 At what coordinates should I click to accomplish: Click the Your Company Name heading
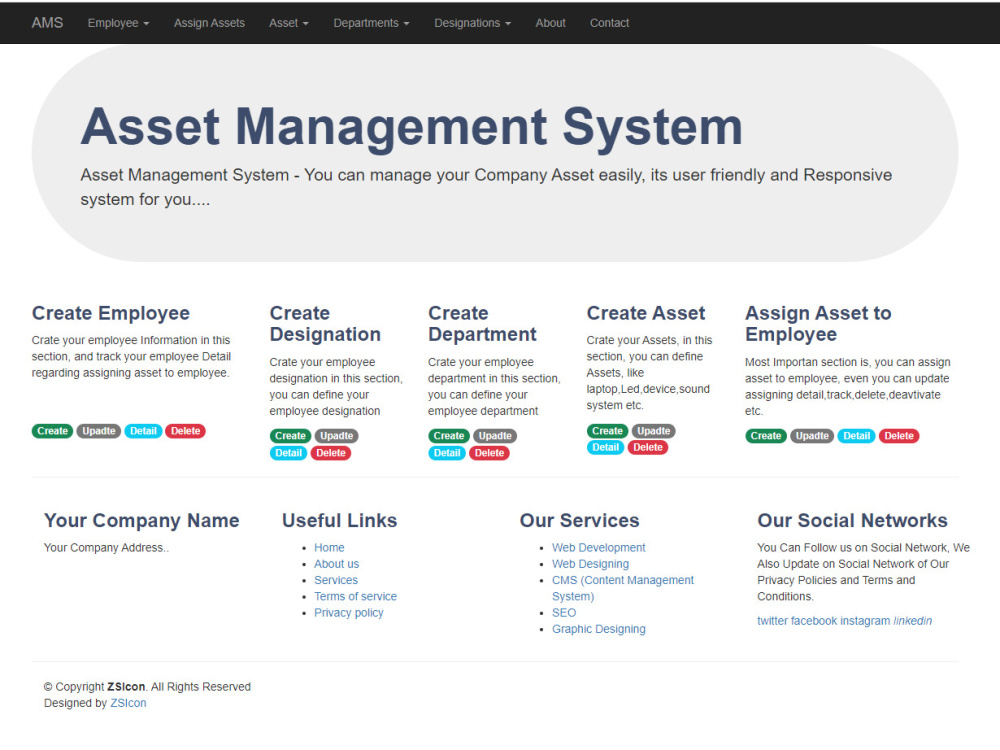[x=142, y=520]
